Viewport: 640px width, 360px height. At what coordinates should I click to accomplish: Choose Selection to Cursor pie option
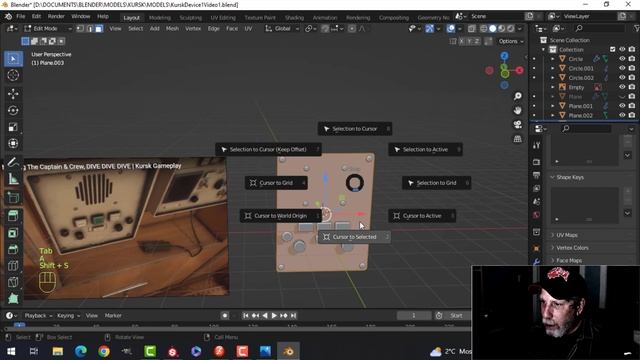click(x=355, y=129)
